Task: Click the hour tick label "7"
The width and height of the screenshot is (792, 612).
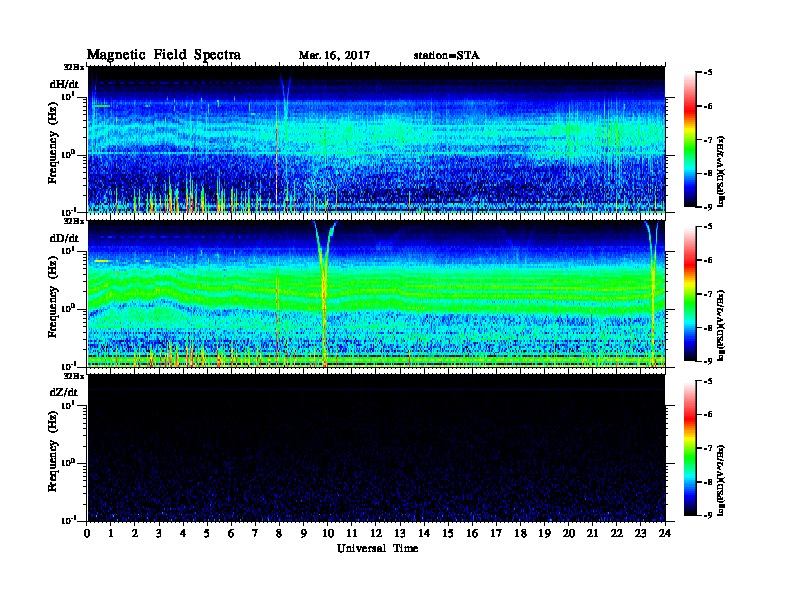Action: (255, 533)
